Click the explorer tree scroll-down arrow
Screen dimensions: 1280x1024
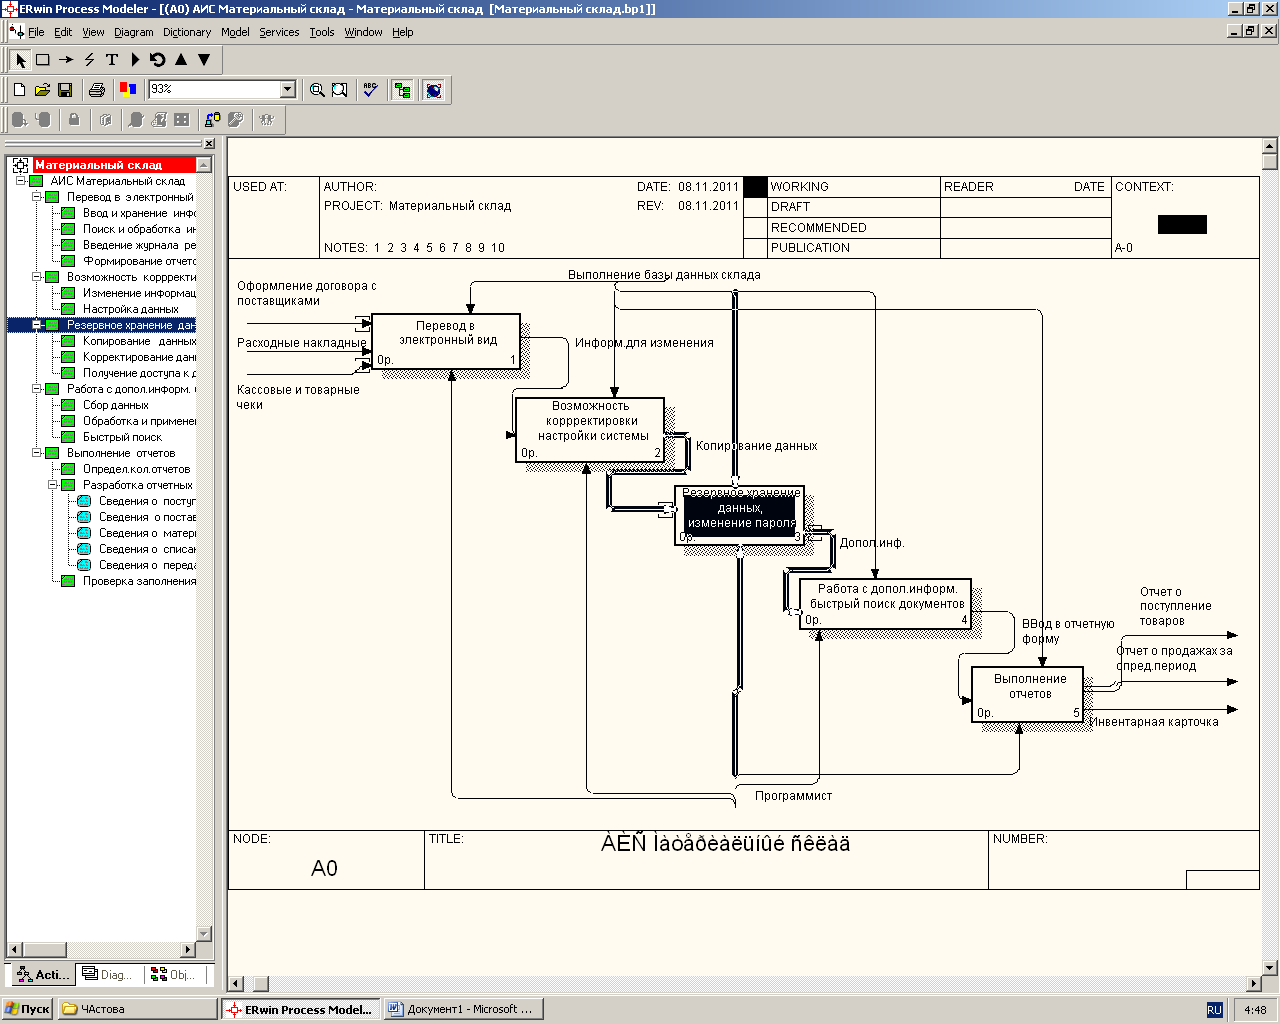(204, 933)
